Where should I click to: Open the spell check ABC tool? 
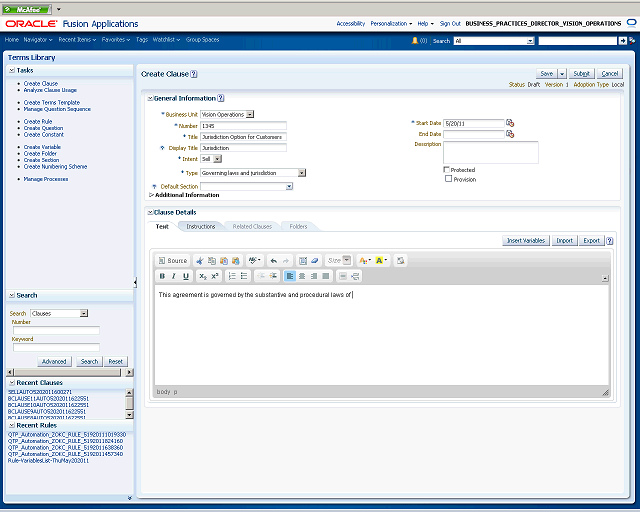click(254, 260)
